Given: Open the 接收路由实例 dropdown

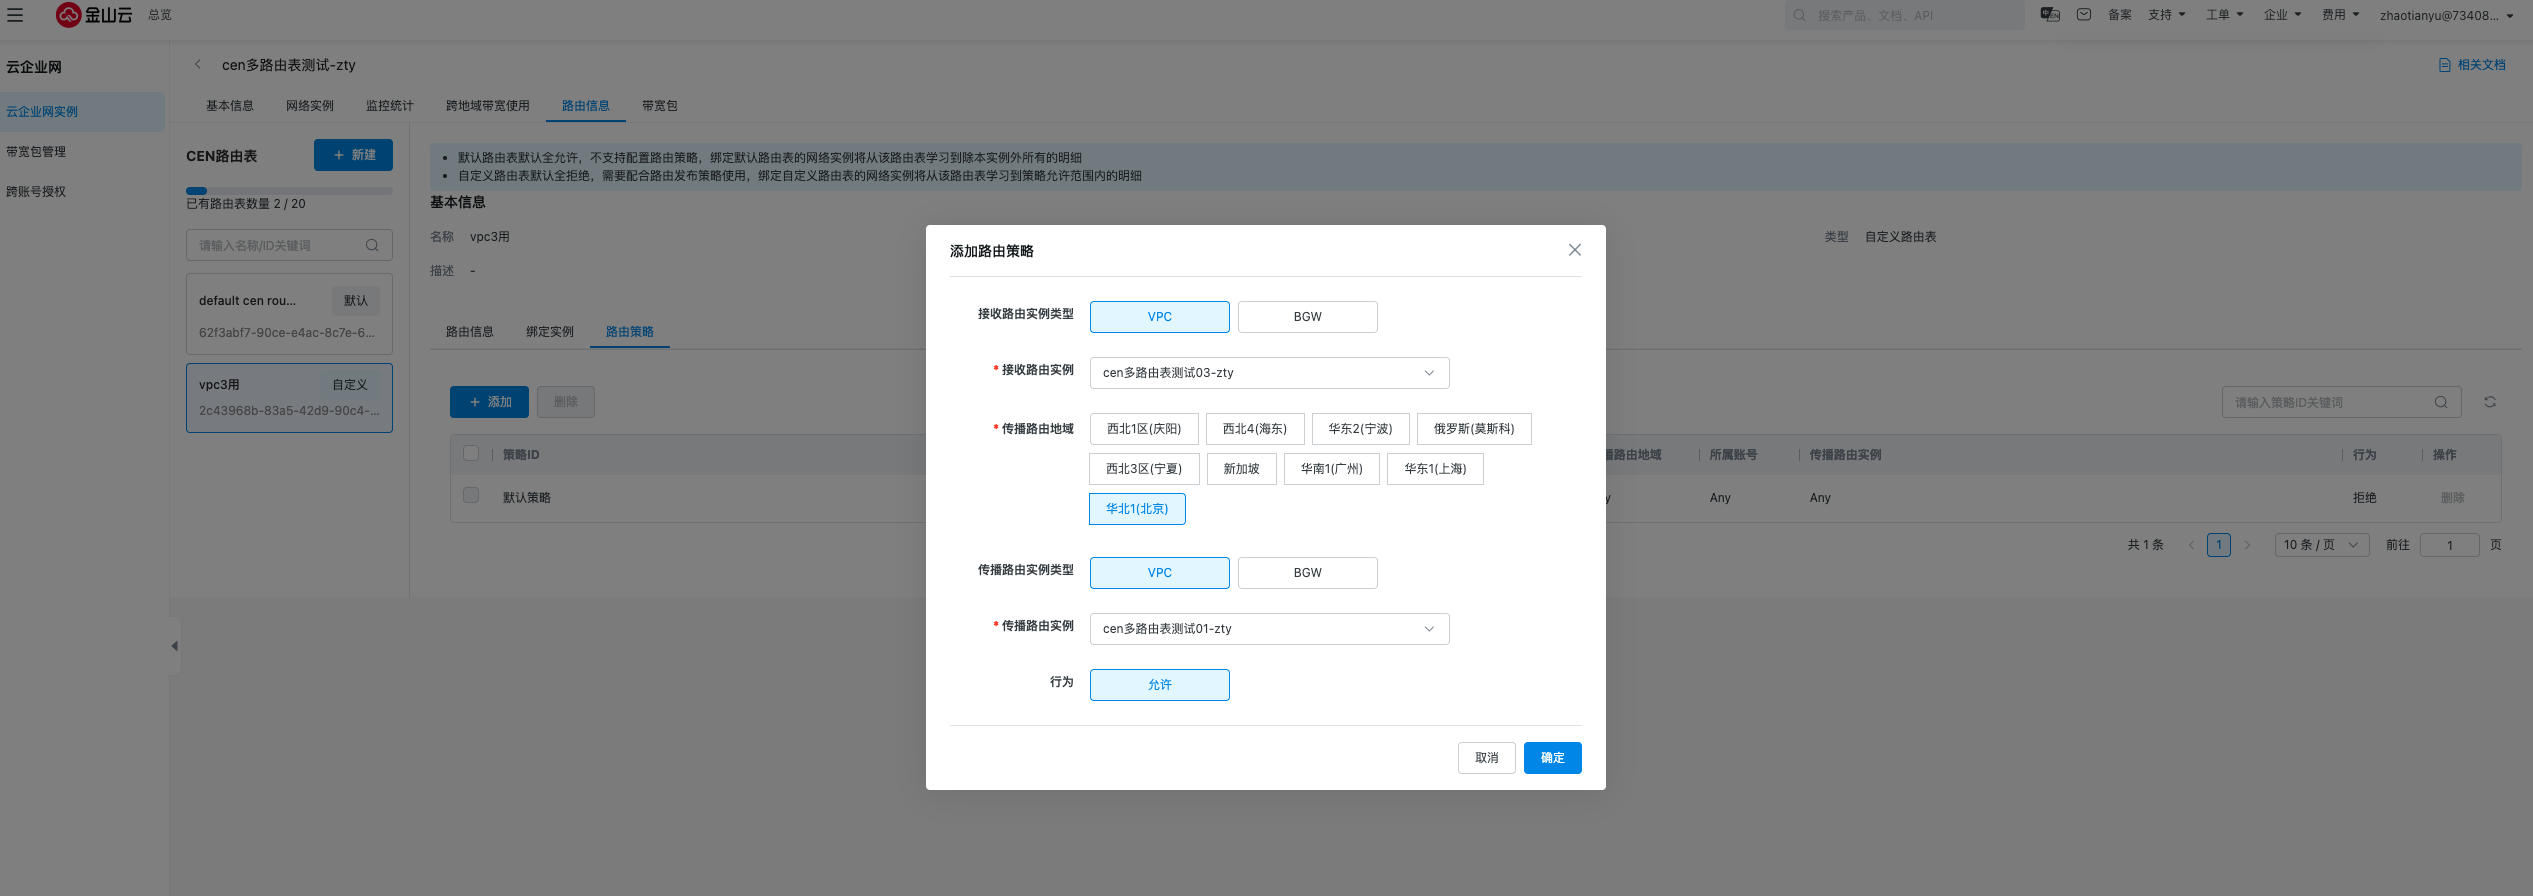Looking at the screenshot, I should [1270, 373].
